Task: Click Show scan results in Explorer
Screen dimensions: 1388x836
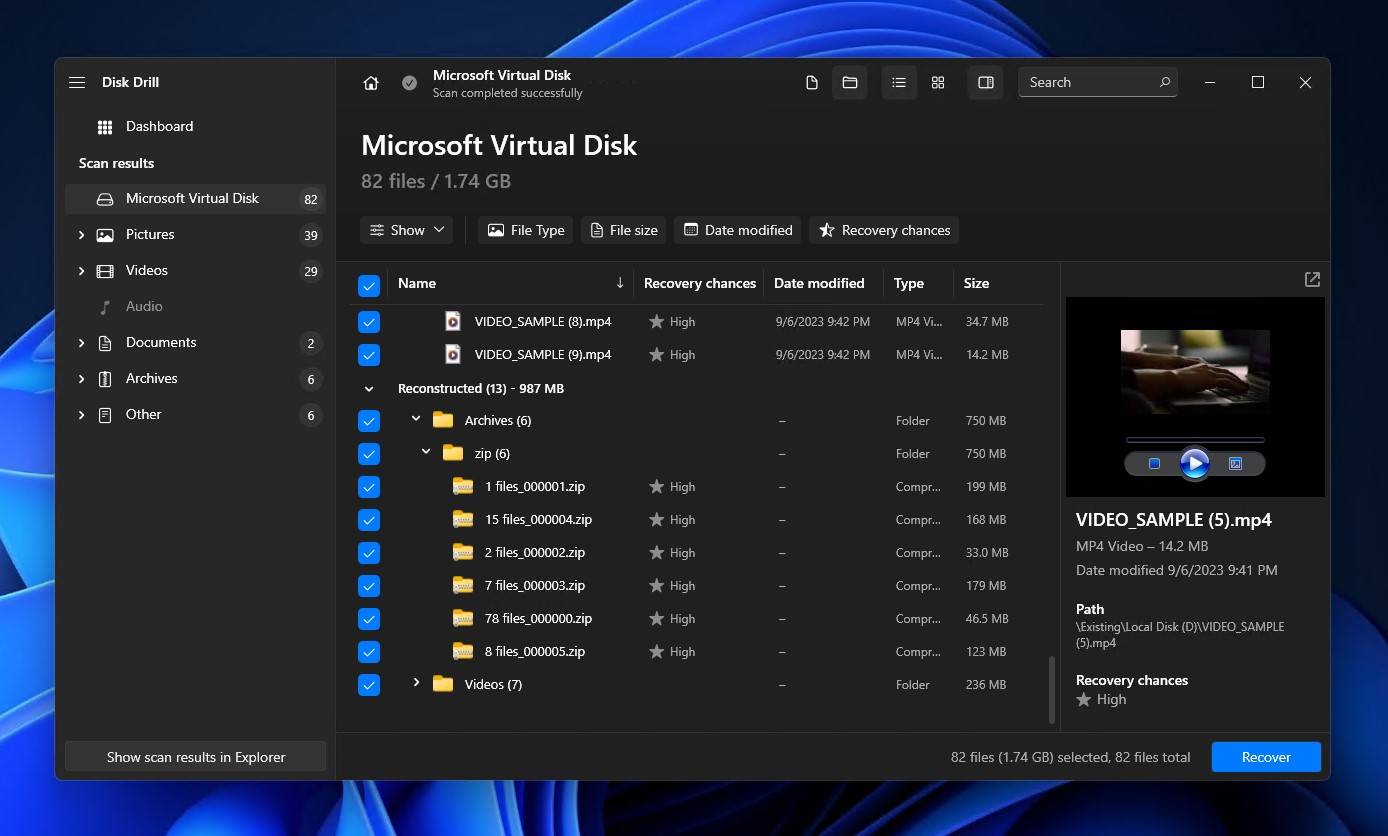Action: click(196, 757)
